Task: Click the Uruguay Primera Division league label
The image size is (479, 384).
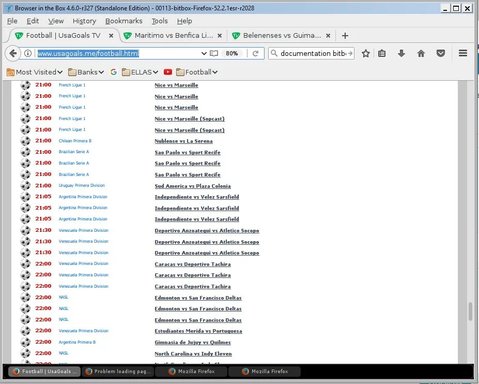Action: coord(82,185)
